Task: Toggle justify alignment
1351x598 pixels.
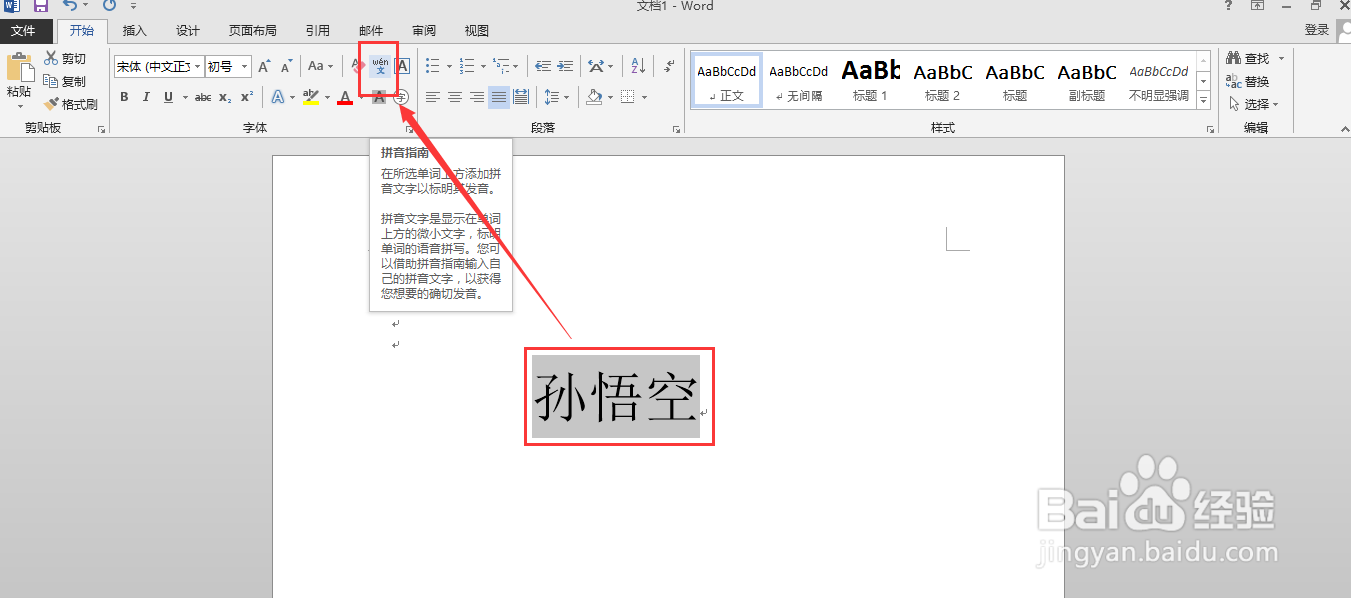Action: pos(498,97)
